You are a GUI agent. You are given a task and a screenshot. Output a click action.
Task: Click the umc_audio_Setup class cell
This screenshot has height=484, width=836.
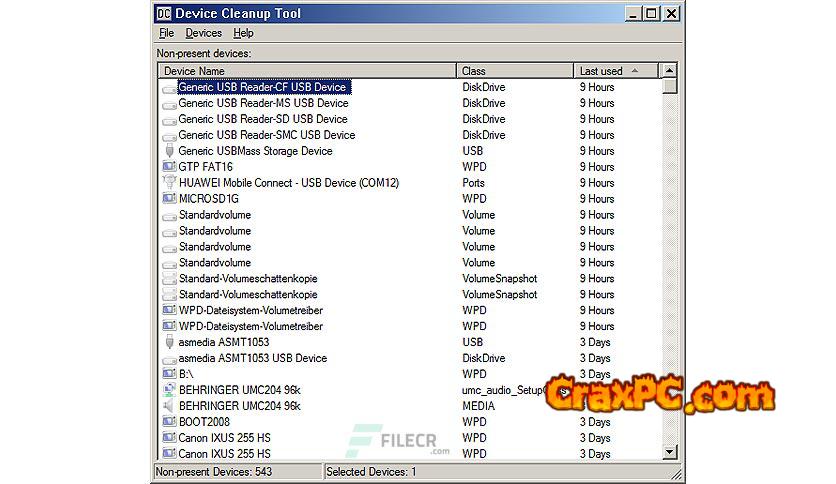(503, 390)
